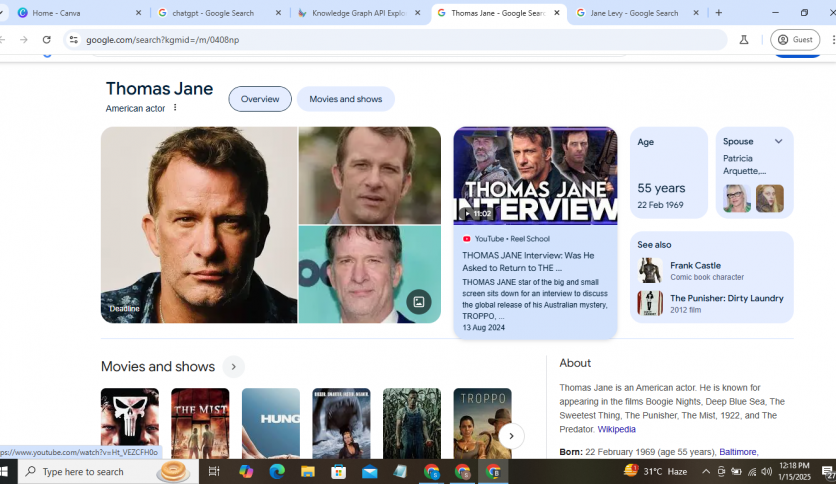The height and width of the screenshot is (484, 836).
Task: Open the notepad-style app icon on taskbar
Action: 400,472
